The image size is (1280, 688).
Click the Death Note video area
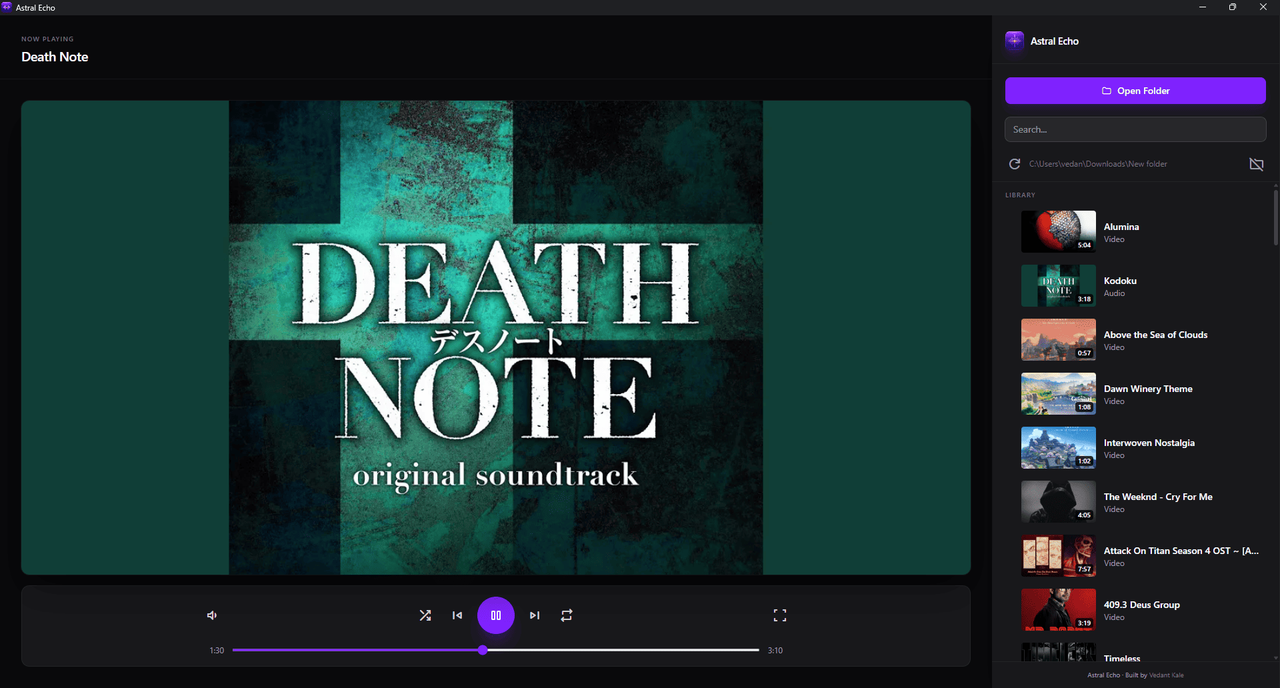pyautogui.click(x=496, y=337)
